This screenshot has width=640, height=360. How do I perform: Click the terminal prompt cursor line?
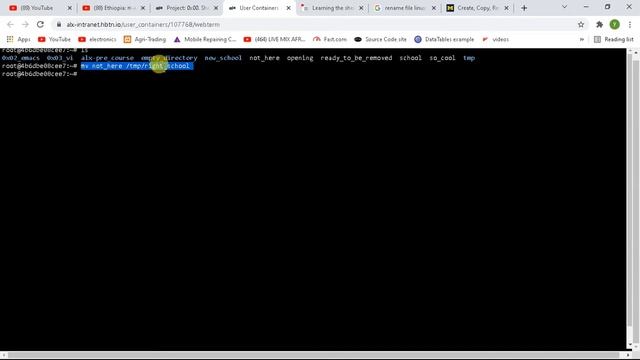(40, 74)
